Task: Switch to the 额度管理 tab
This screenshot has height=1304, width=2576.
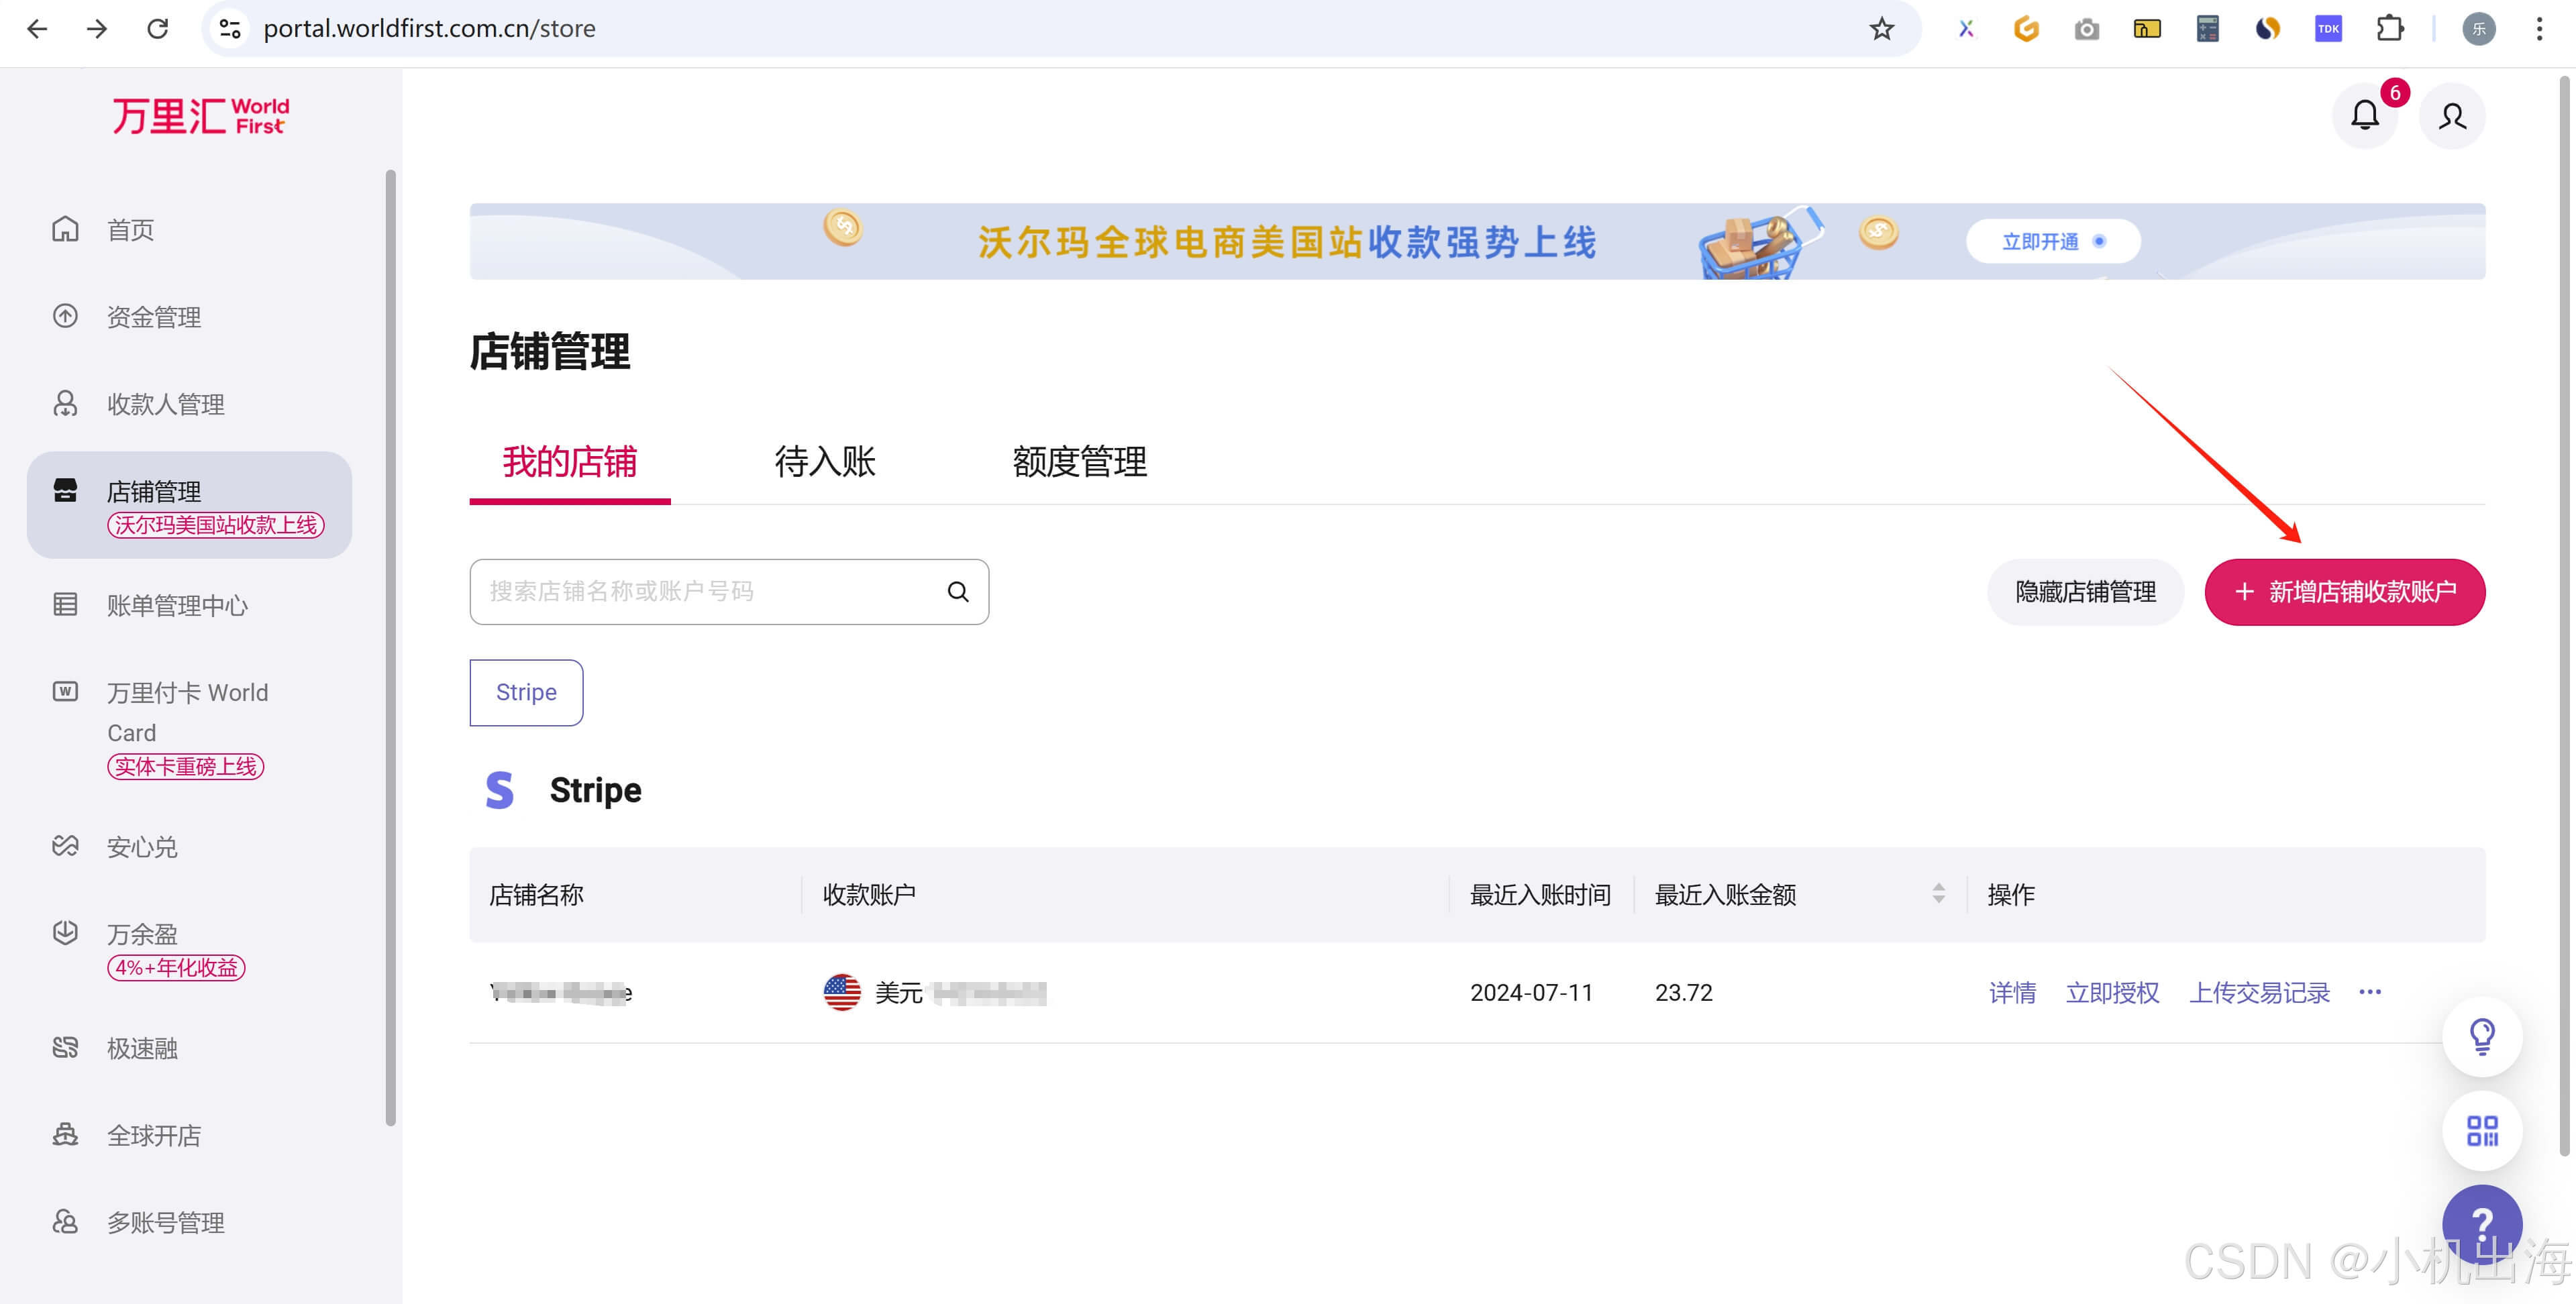Action: click(1079, 462)
